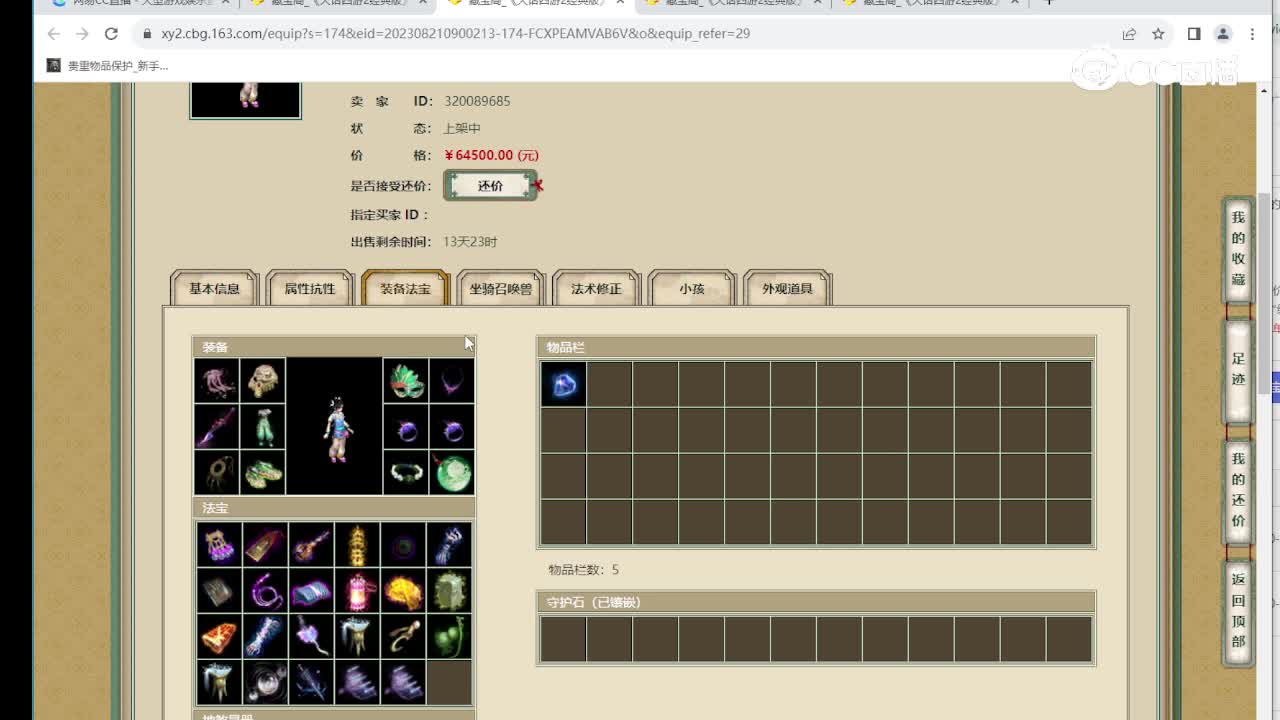1280x720 pixels.
Task: Select the silver swirling orb treasure
Action: (x=265, y=683)
